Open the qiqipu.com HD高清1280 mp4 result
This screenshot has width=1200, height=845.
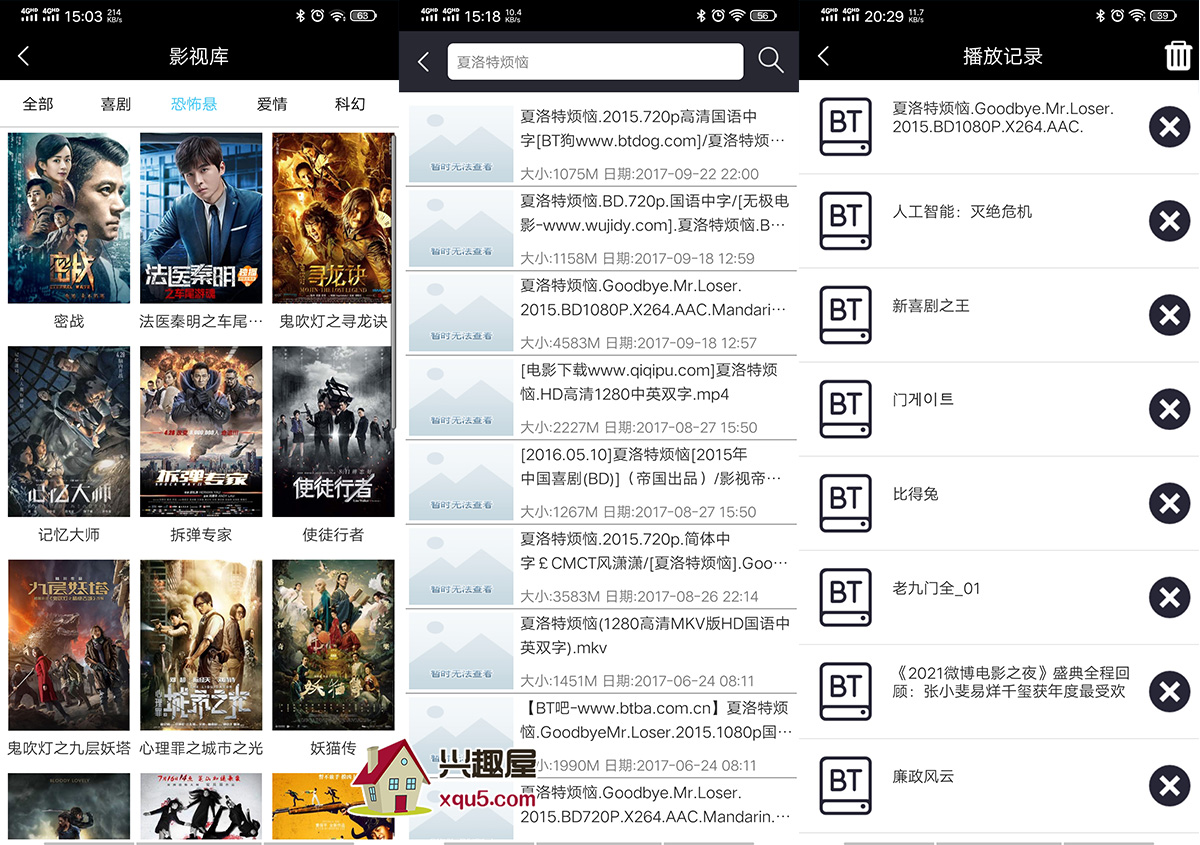click(x=601, y=397)
